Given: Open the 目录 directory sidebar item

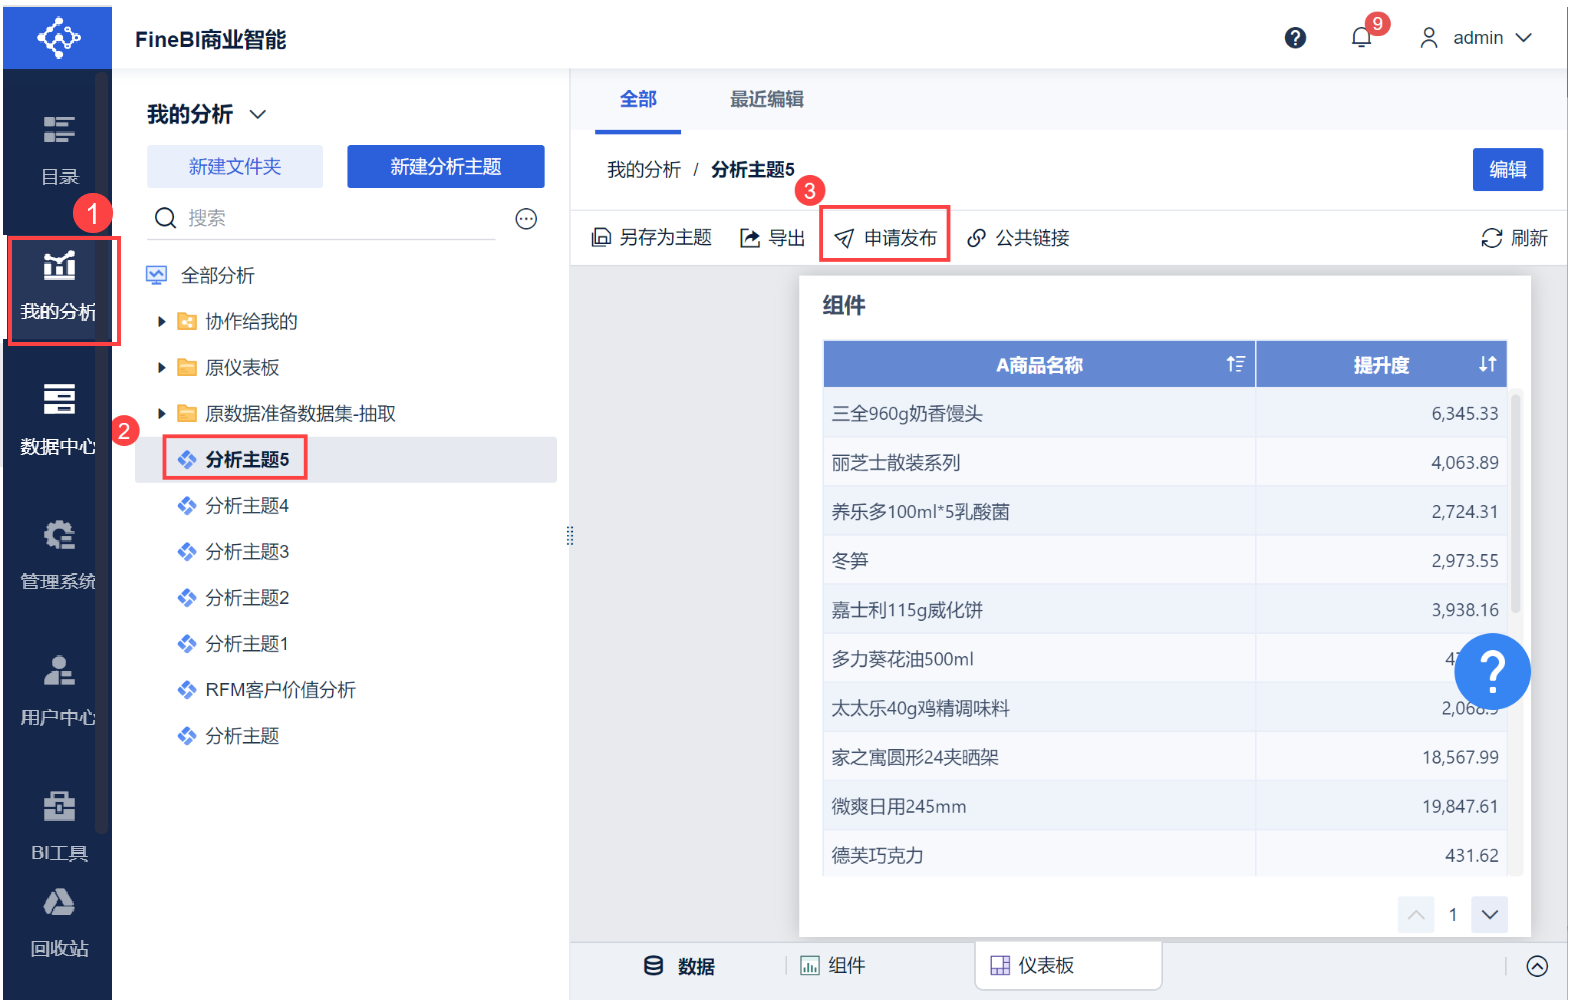Looking at the screenshot, I should [x=59, y=150].
